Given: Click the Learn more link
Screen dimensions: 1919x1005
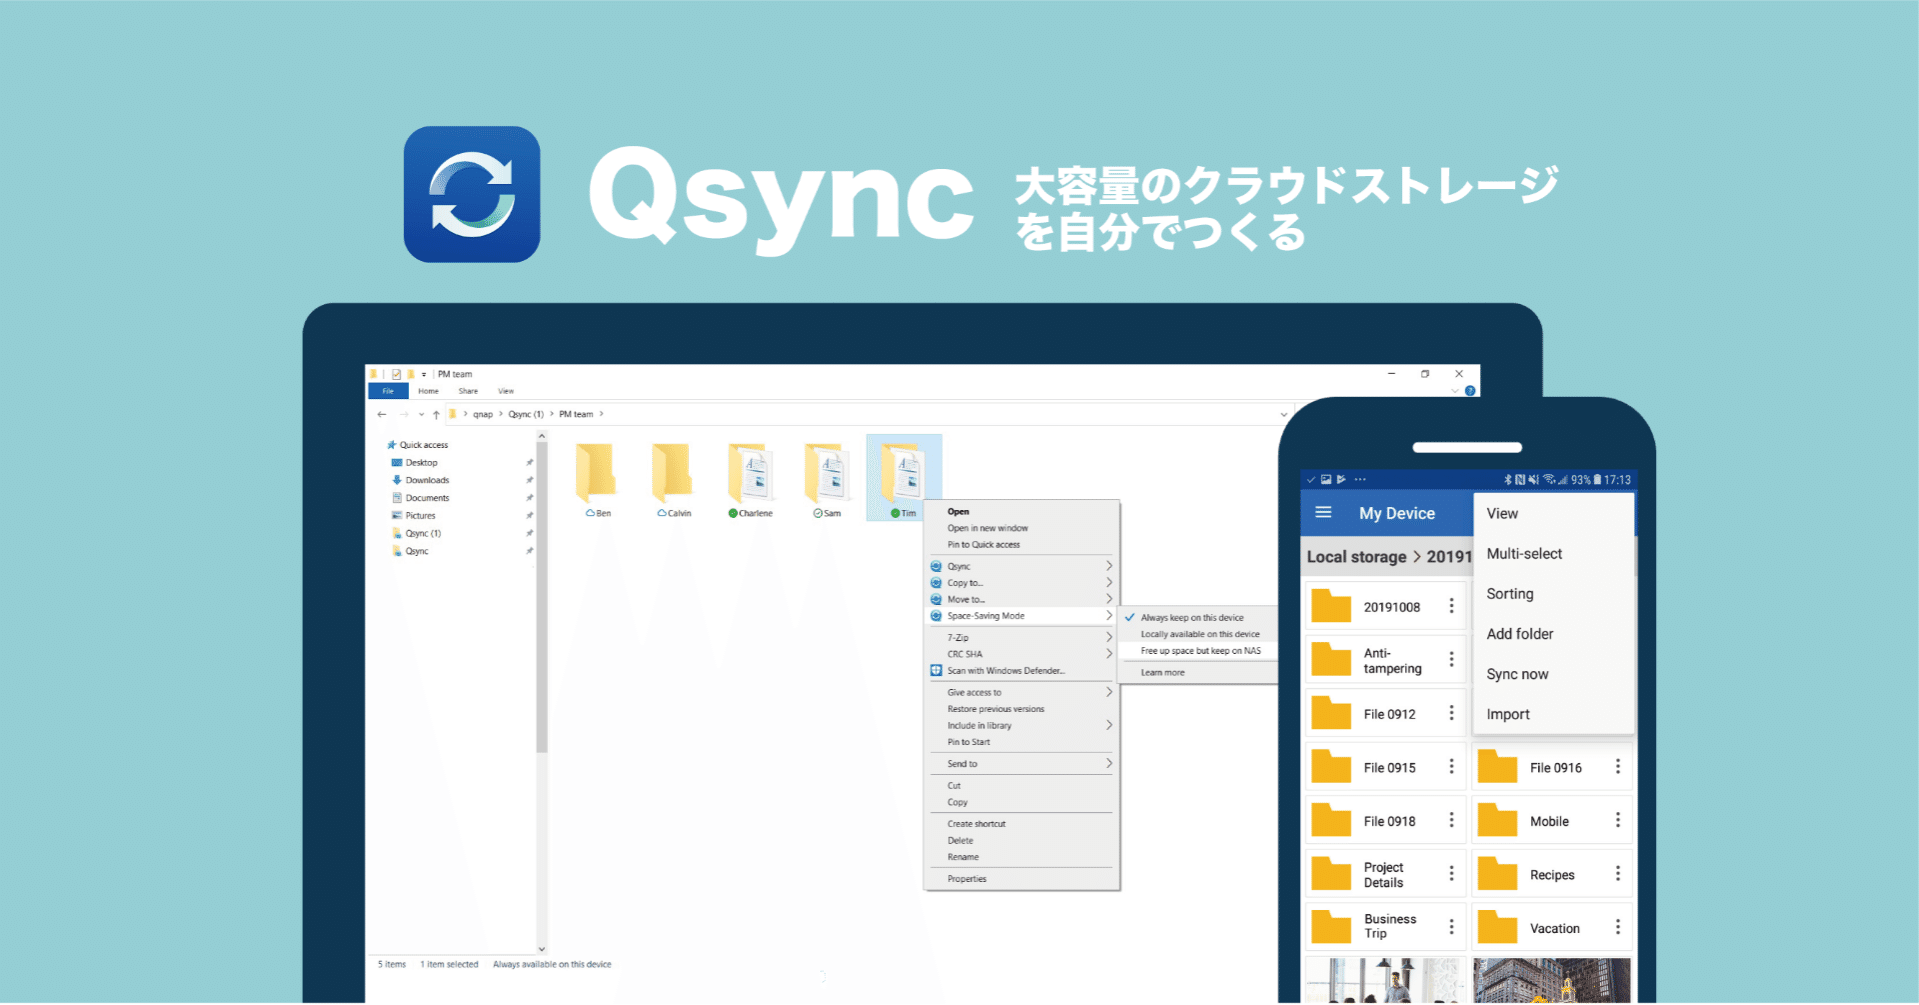Looking at the screenshot, I should point(1161,672).
